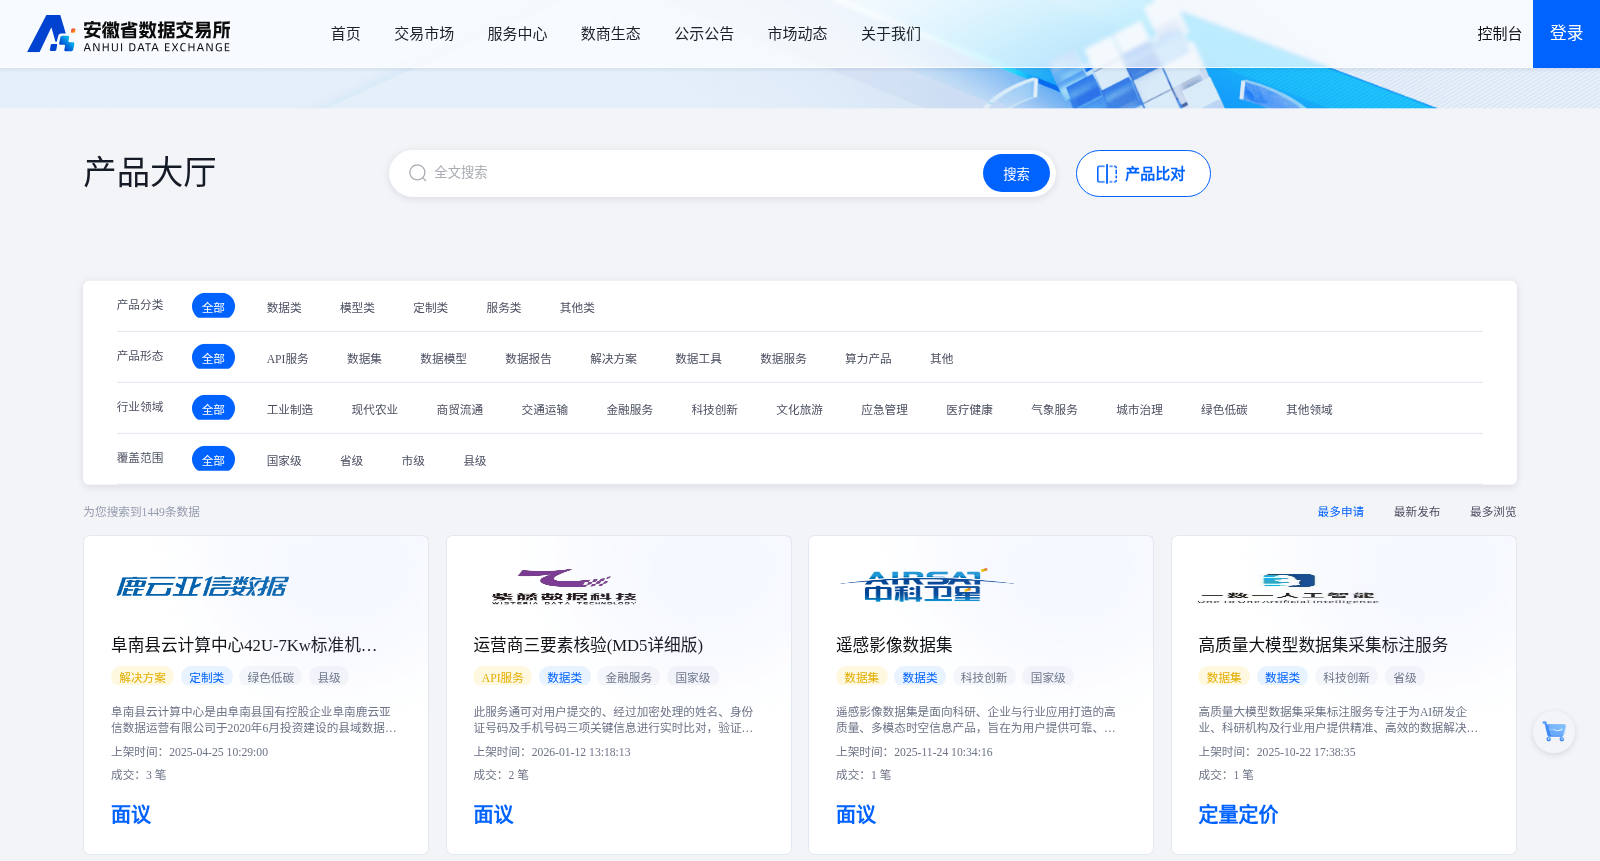The width and height of the screenshot is (1600, 861).
Task: Open 运营商三要素核验(MD5详细版) product
Action: (588, 645)
